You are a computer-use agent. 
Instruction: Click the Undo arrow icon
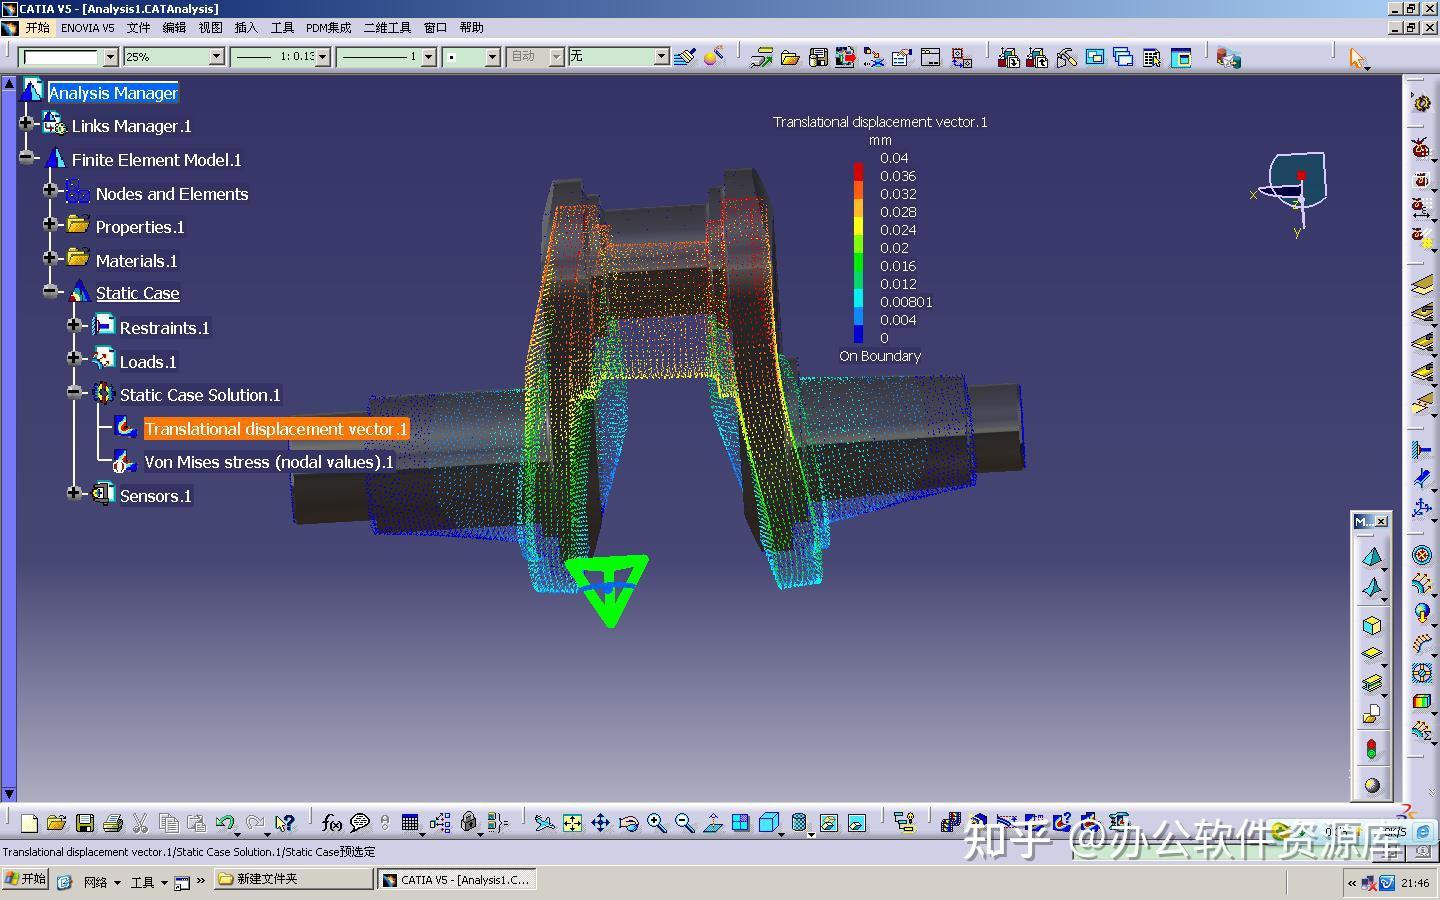[225, 823]
